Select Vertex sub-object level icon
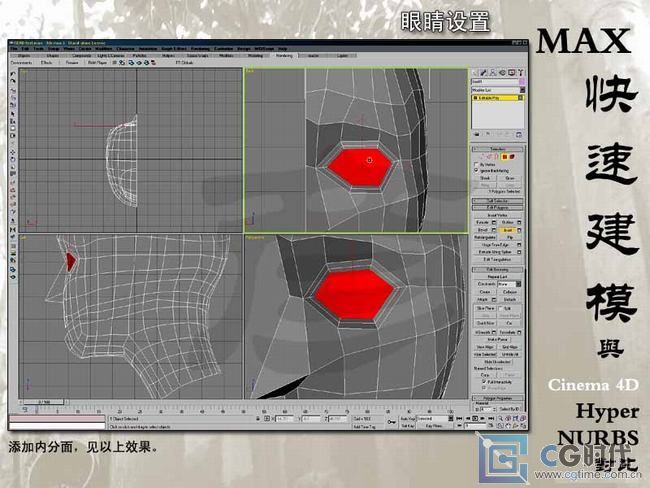The width and height of the screenshot is (650, 488). 483,156
